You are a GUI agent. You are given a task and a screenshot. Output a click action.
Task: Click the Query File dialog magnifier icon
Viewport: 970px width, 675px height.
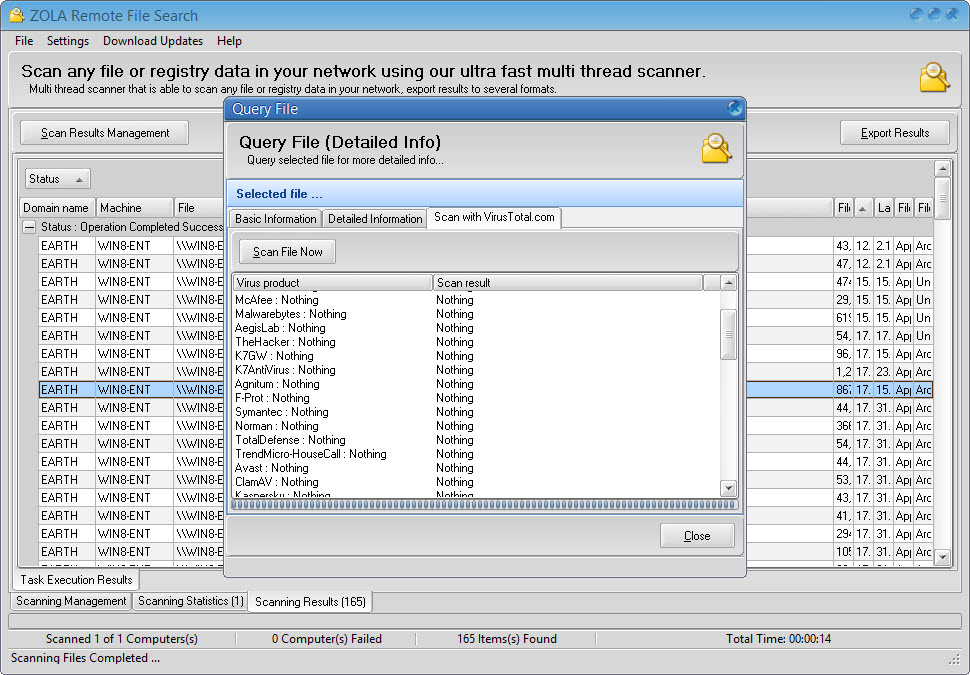(x=716, y=148)
